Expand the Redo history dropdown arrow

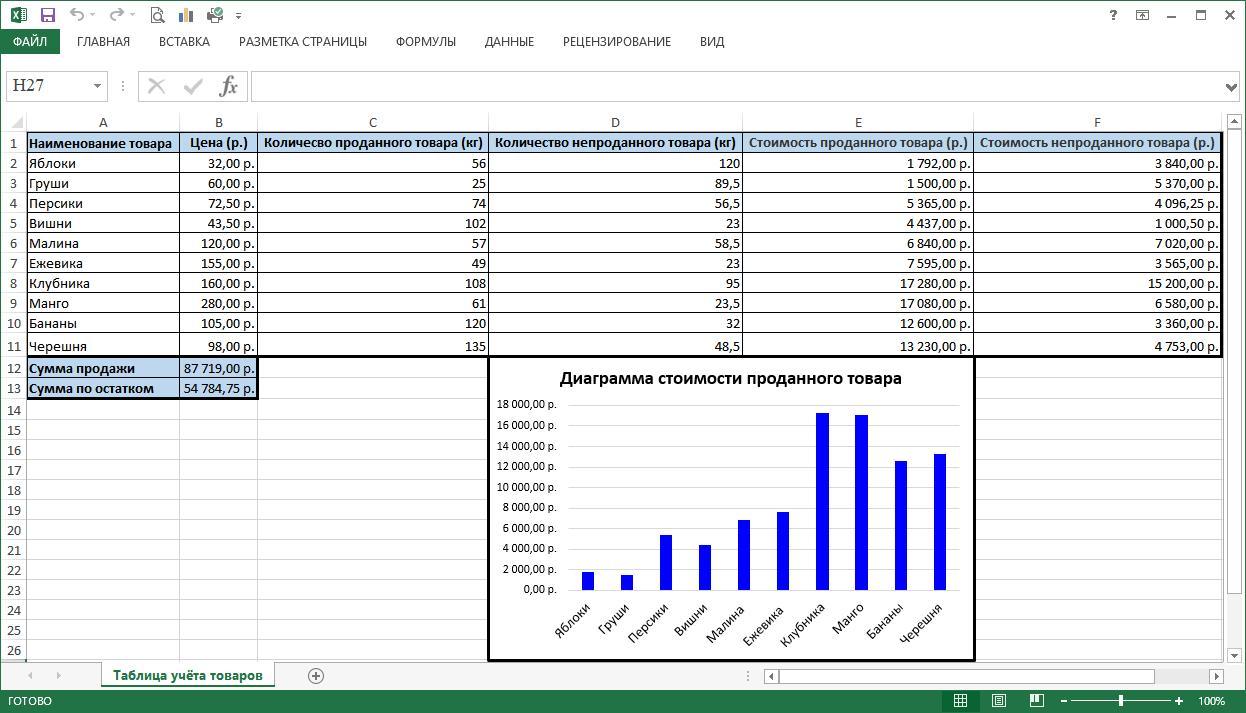pyautogui.click(x=133, y=15)
